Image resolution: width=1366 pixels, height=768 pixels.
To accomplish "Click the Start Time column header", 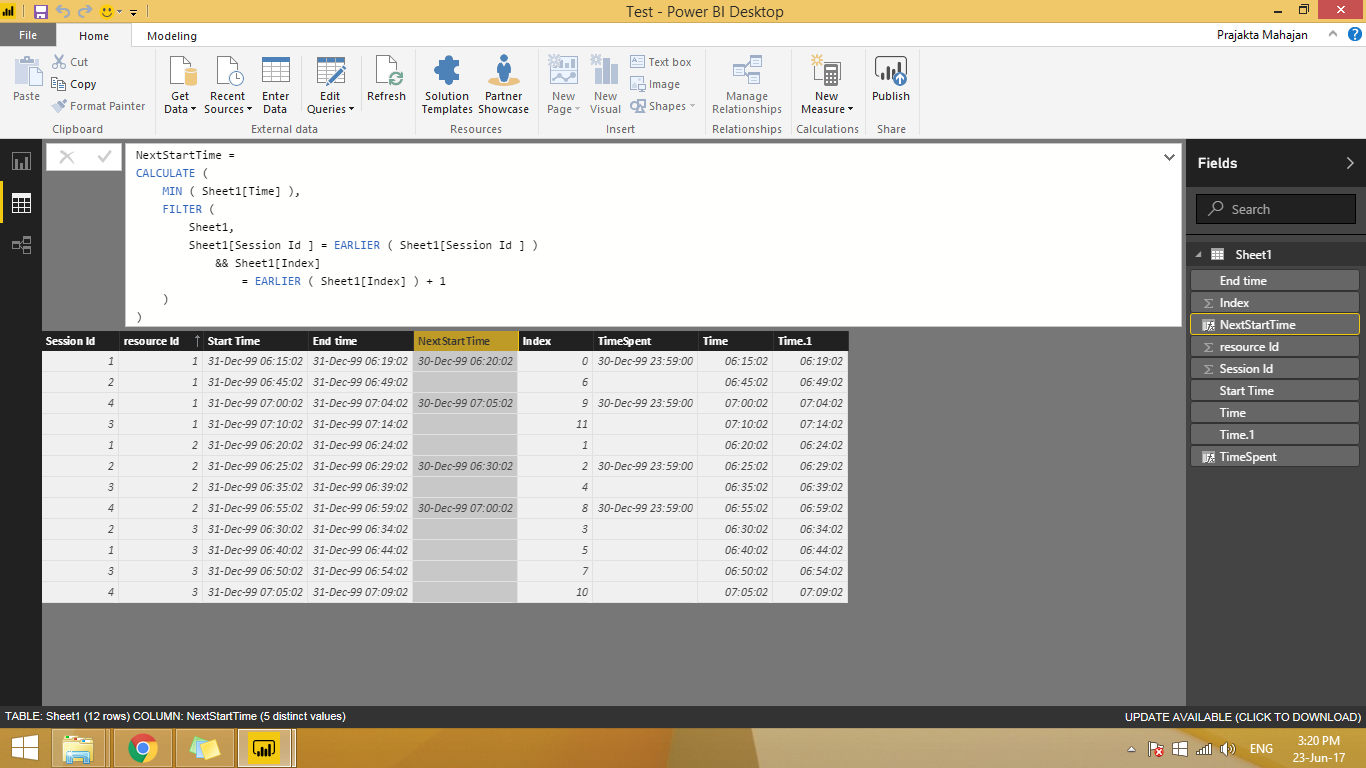I will (255, 341).
